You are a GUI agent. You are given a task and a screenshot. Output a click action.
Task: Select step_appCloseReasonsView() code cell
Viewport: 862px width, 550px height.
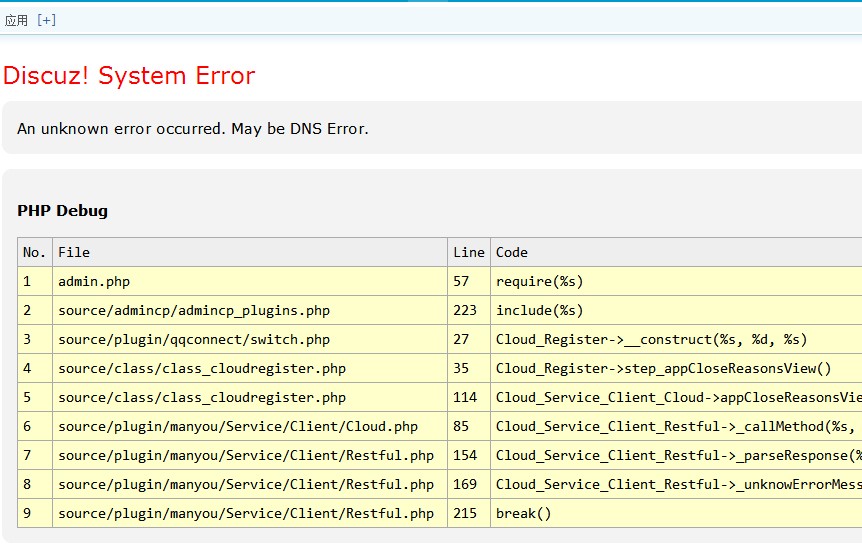[x=676, y=368]
